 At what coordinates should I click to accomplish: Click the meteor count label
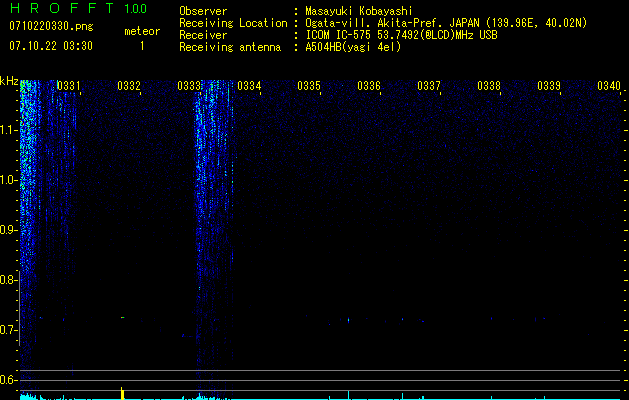click(x=142, y=31)
